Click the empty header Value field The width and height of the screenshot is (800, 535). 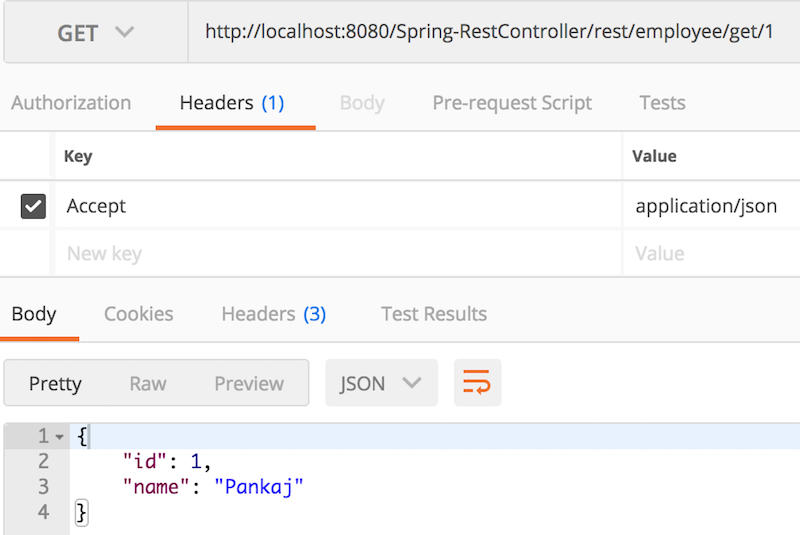pos(712,253)
